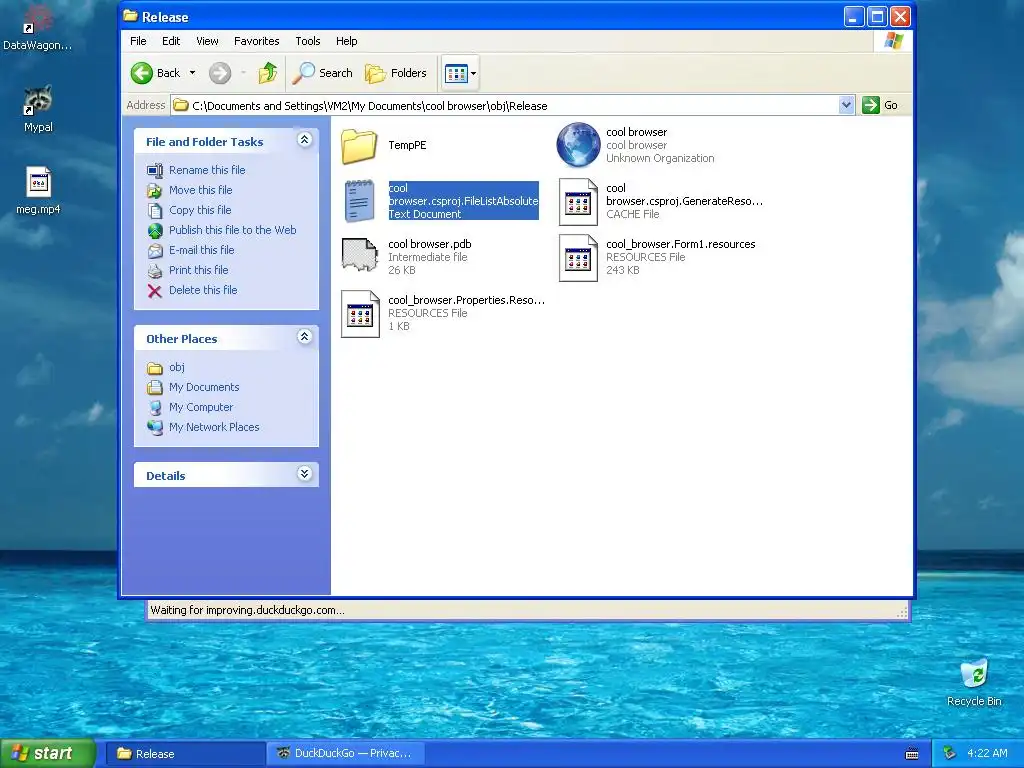Click Publish this file to the Web
The image size is (1024, 768).
[232, 230]
